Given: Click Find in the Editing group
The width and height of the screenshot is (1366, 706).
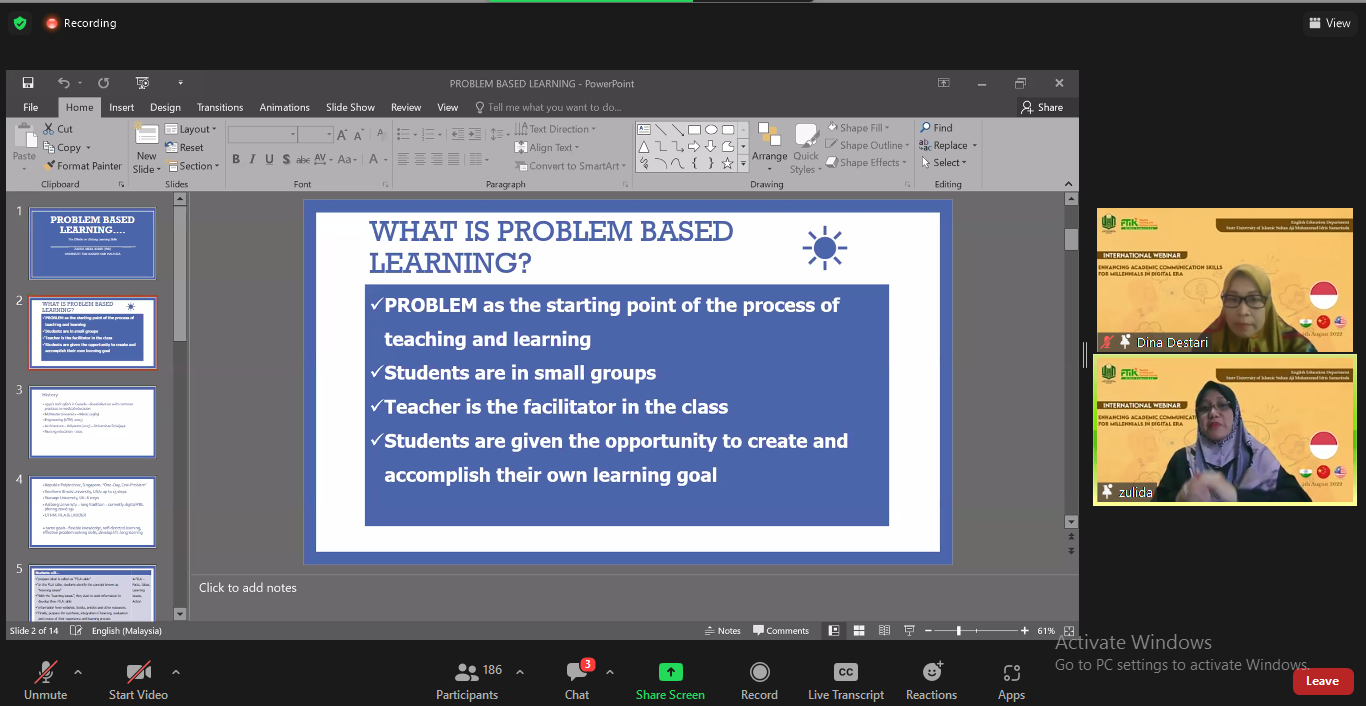Looking at the screenshot, I should pyautogui.click(x=936, y=128).
